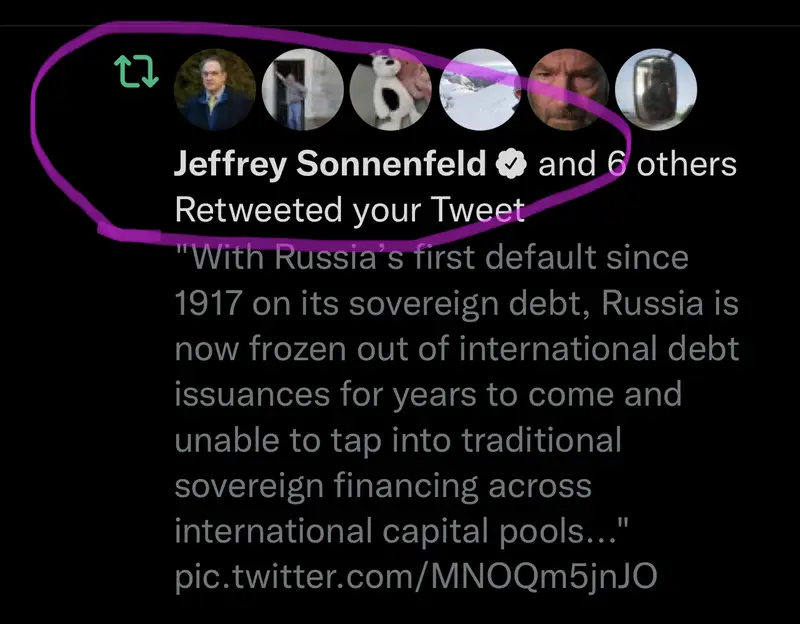Click "and 6 others" to view retweeters
The width and height of the screenshot is (800, 624).
pos(638,164)
